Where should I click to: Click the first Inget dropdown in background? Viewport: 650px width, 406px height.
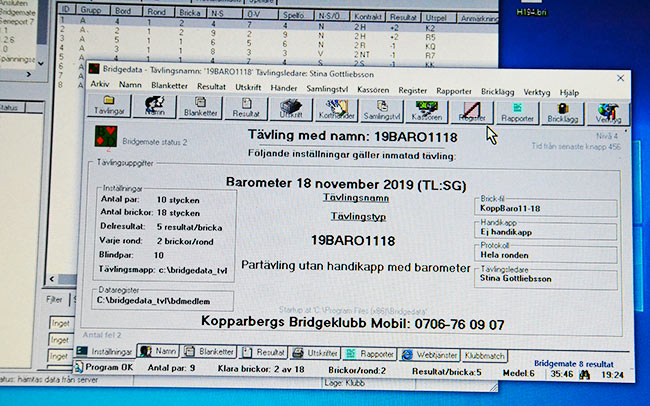tap(61, 323)
